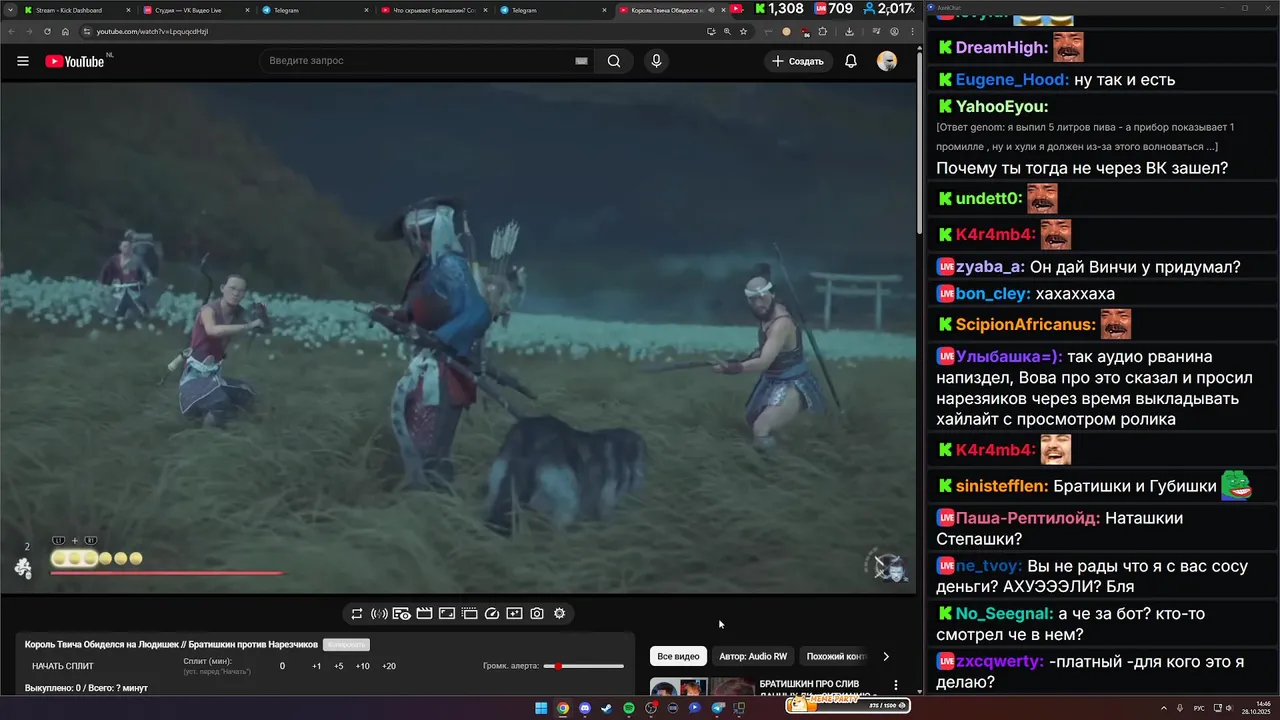Open more options for recommended video
Viewport: 1280px width, 720px height.
point(896,686)
